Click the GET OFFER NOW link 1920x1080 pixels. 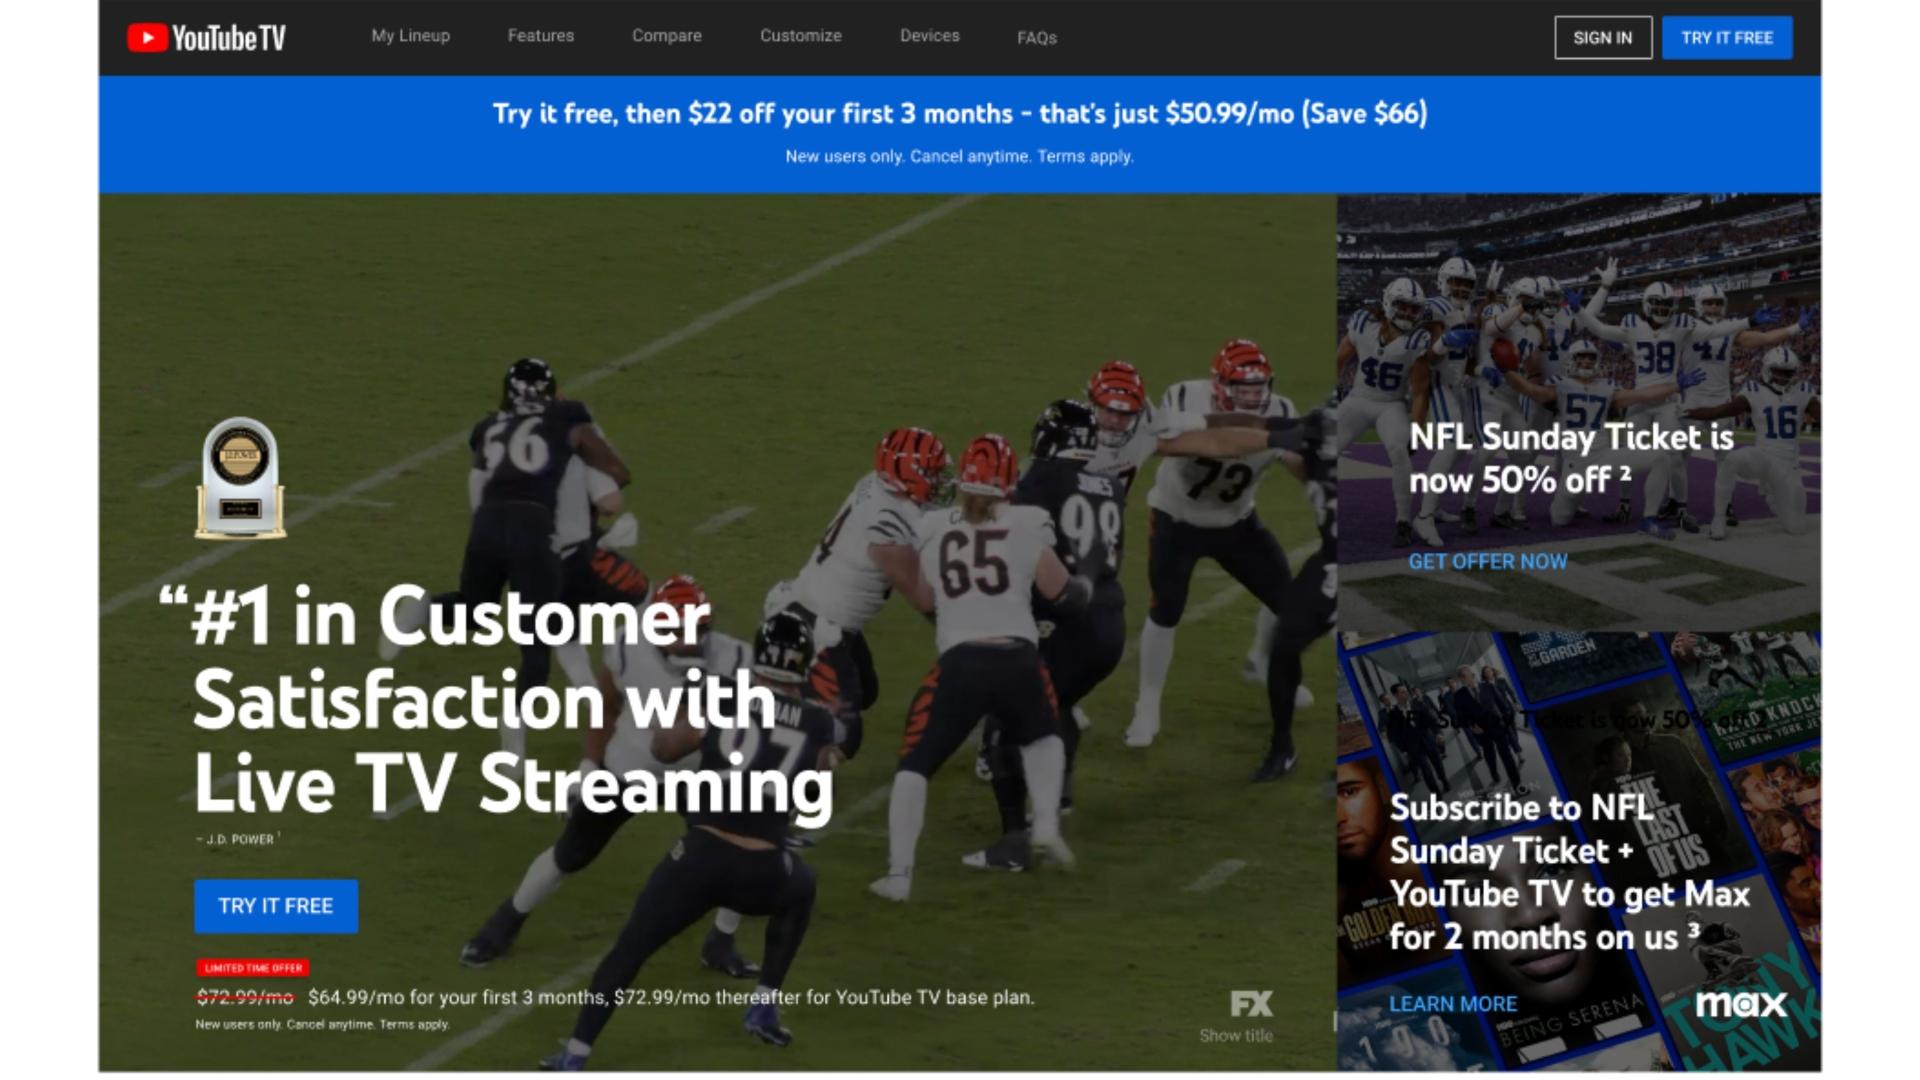[1488, 562]
